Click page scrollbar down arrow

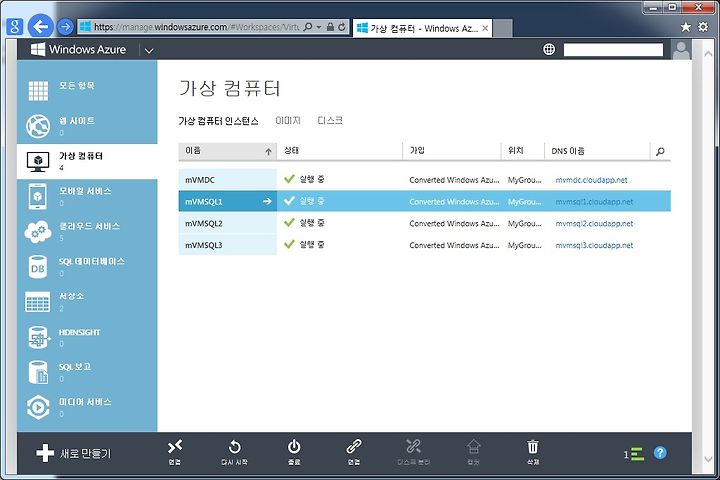point(708,458)
